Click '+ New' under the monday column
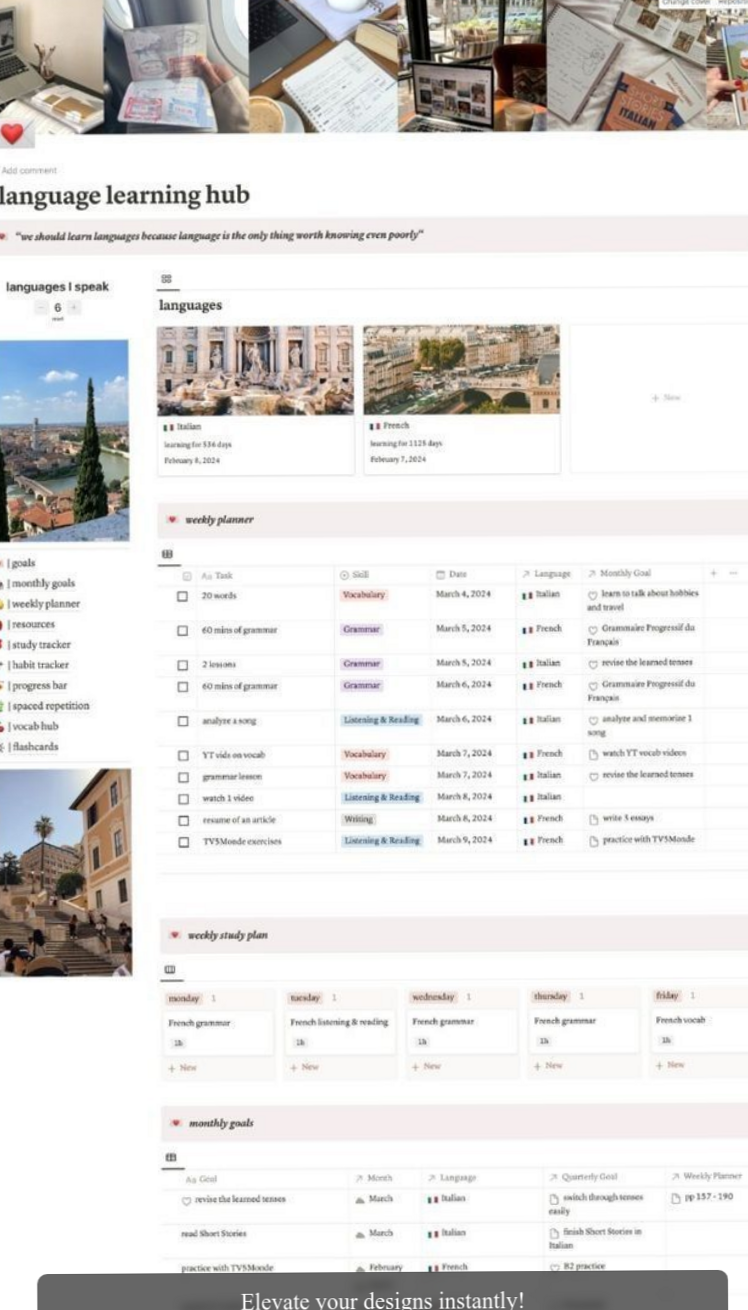Viewport: 748px width, 1310px height. coord(183,1067)
